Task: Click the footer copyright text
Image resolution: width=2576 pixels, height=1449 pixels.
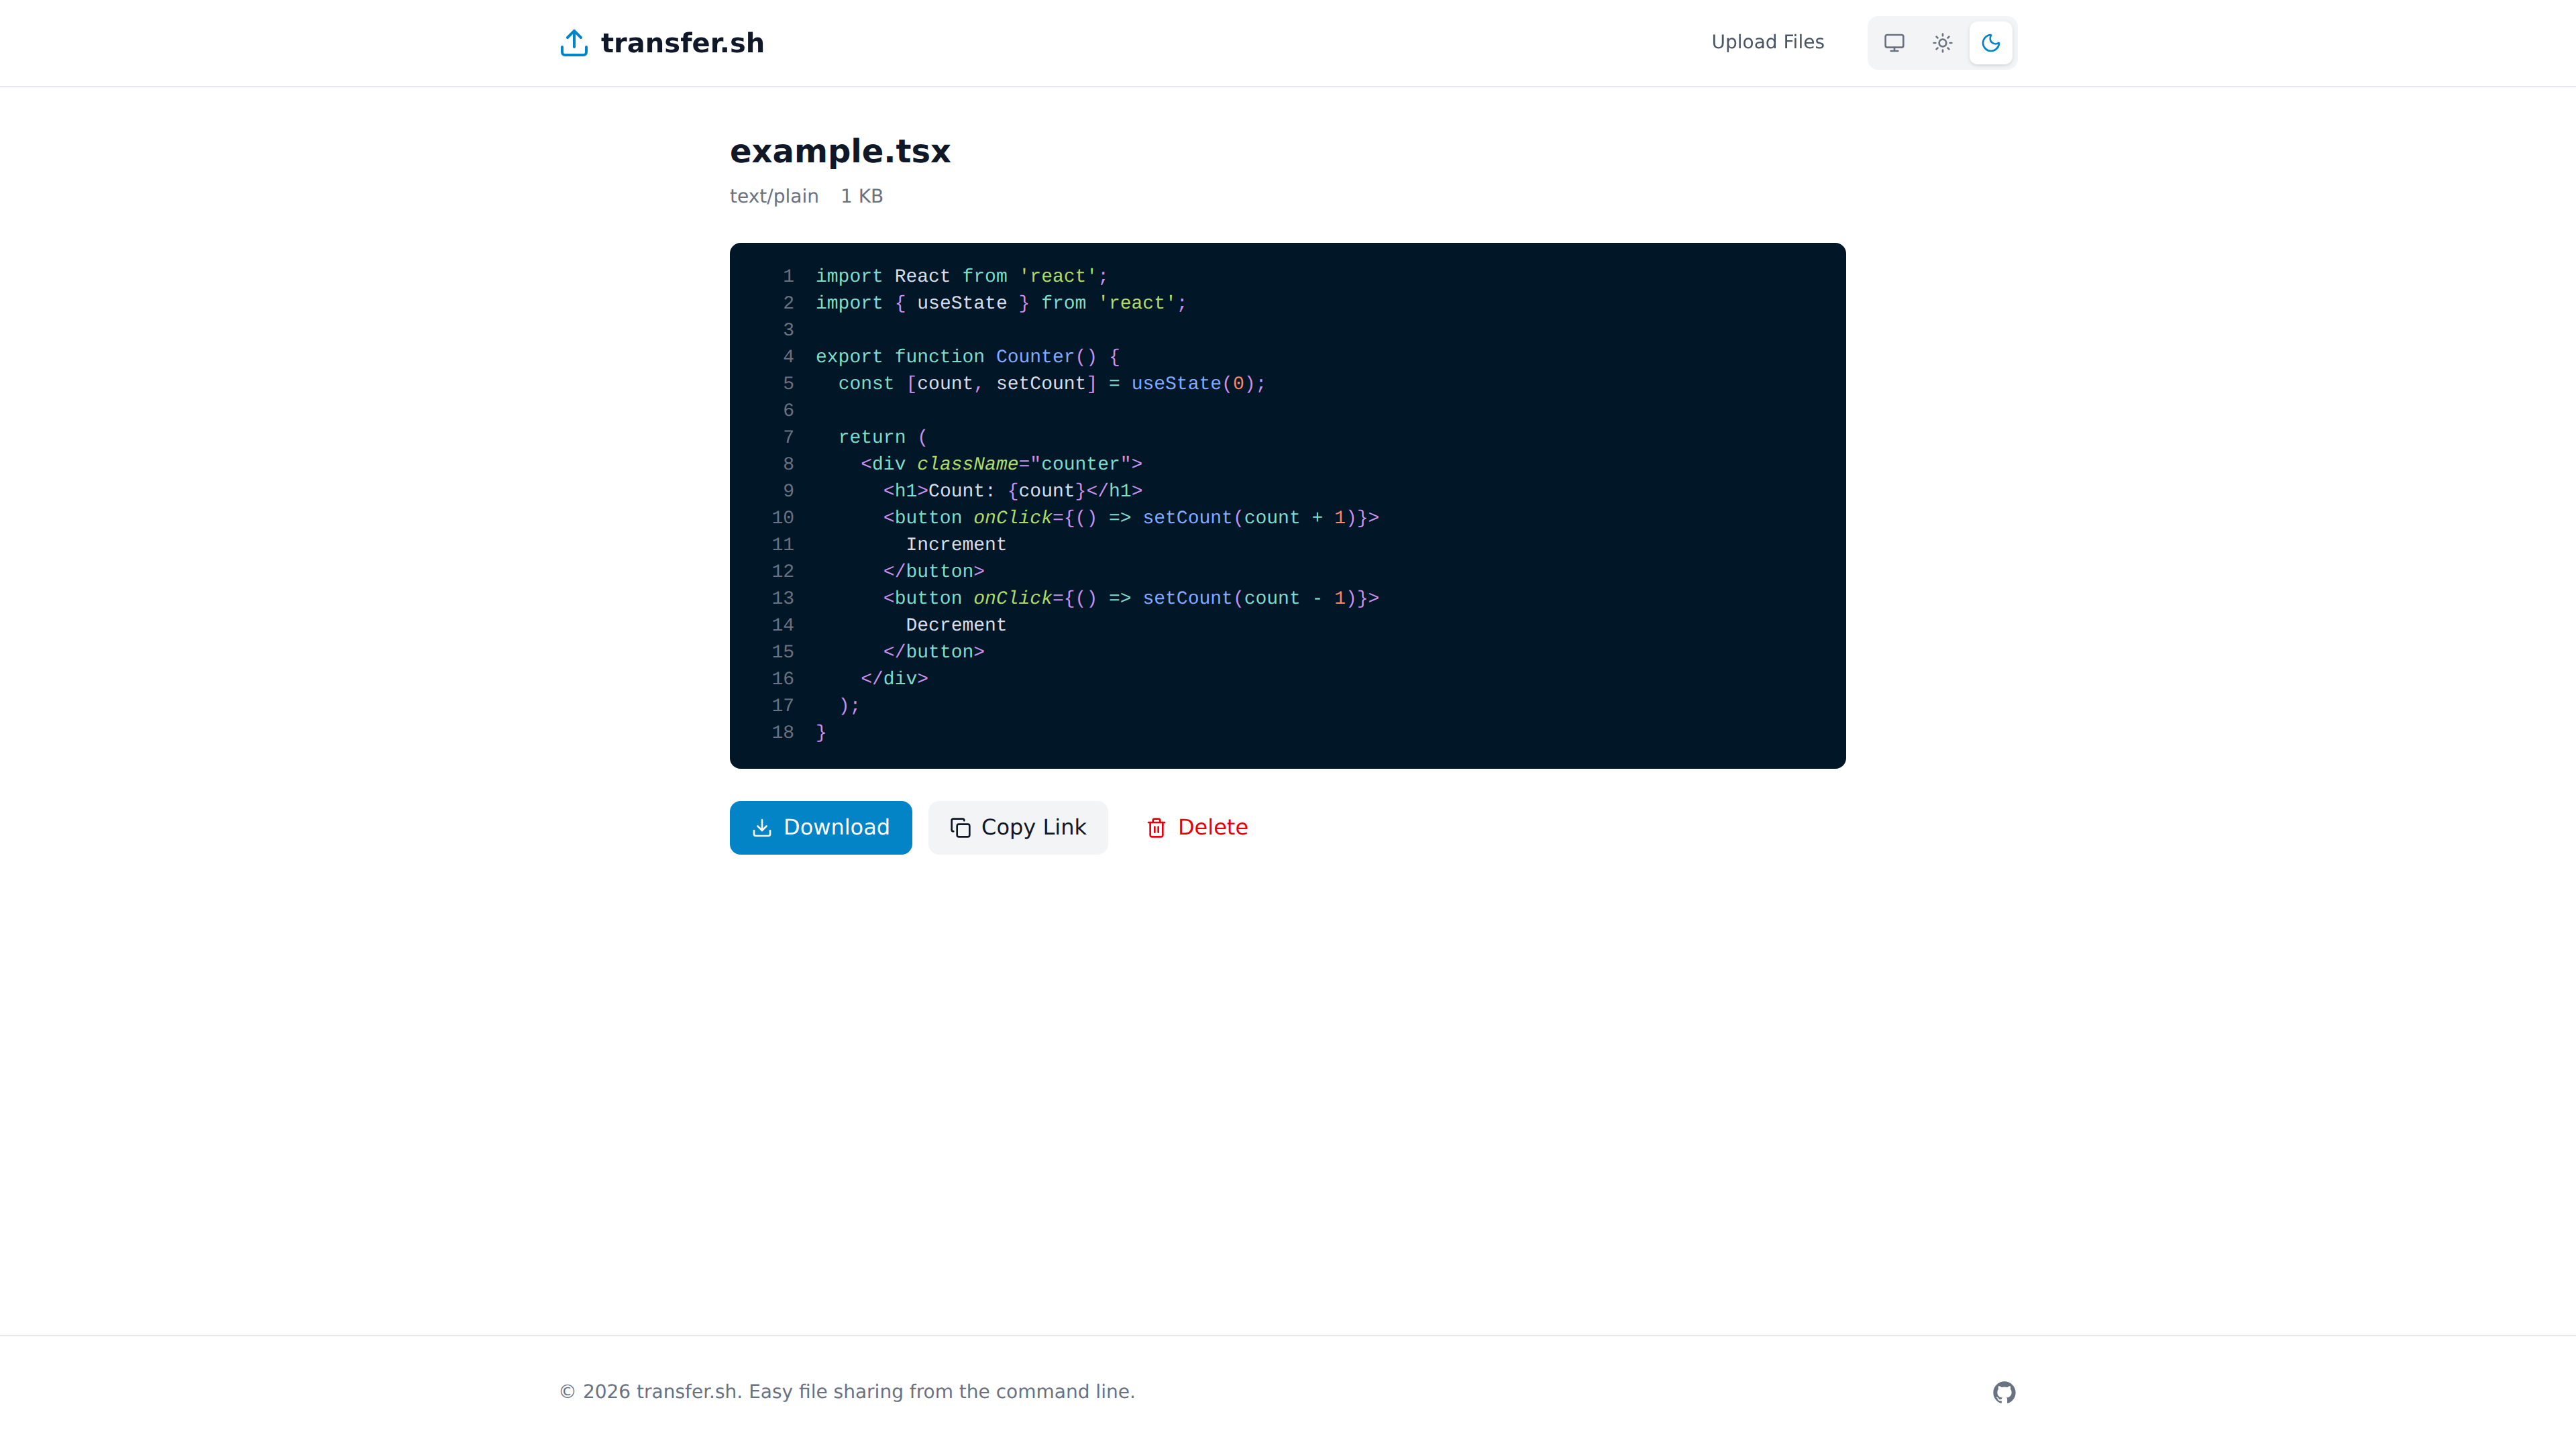Action: click(846, 1391)
